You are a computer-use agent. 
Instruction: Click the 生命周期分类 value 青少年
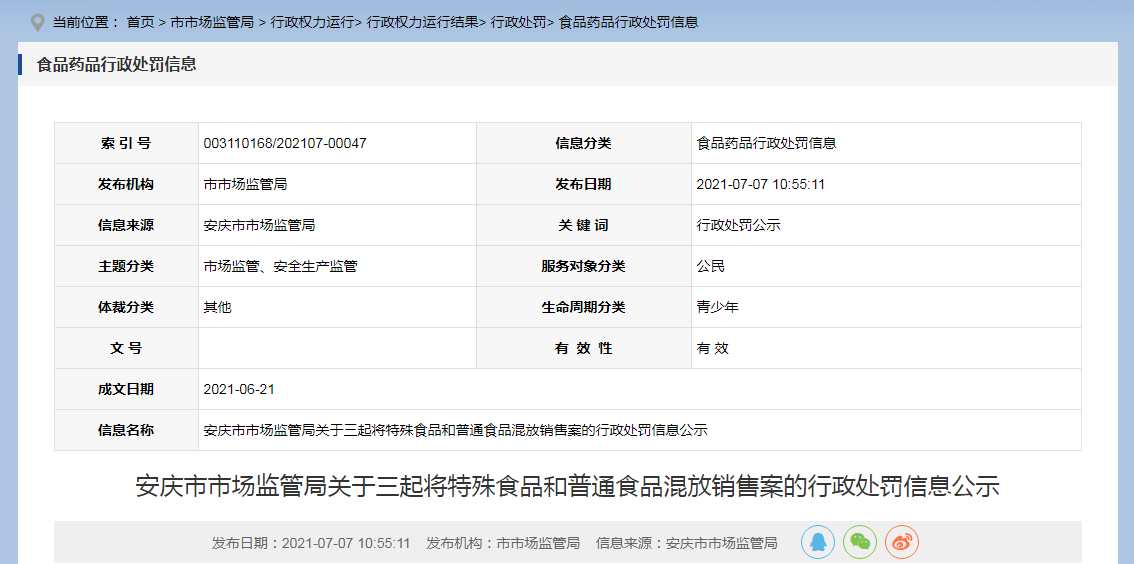point(717,307)
